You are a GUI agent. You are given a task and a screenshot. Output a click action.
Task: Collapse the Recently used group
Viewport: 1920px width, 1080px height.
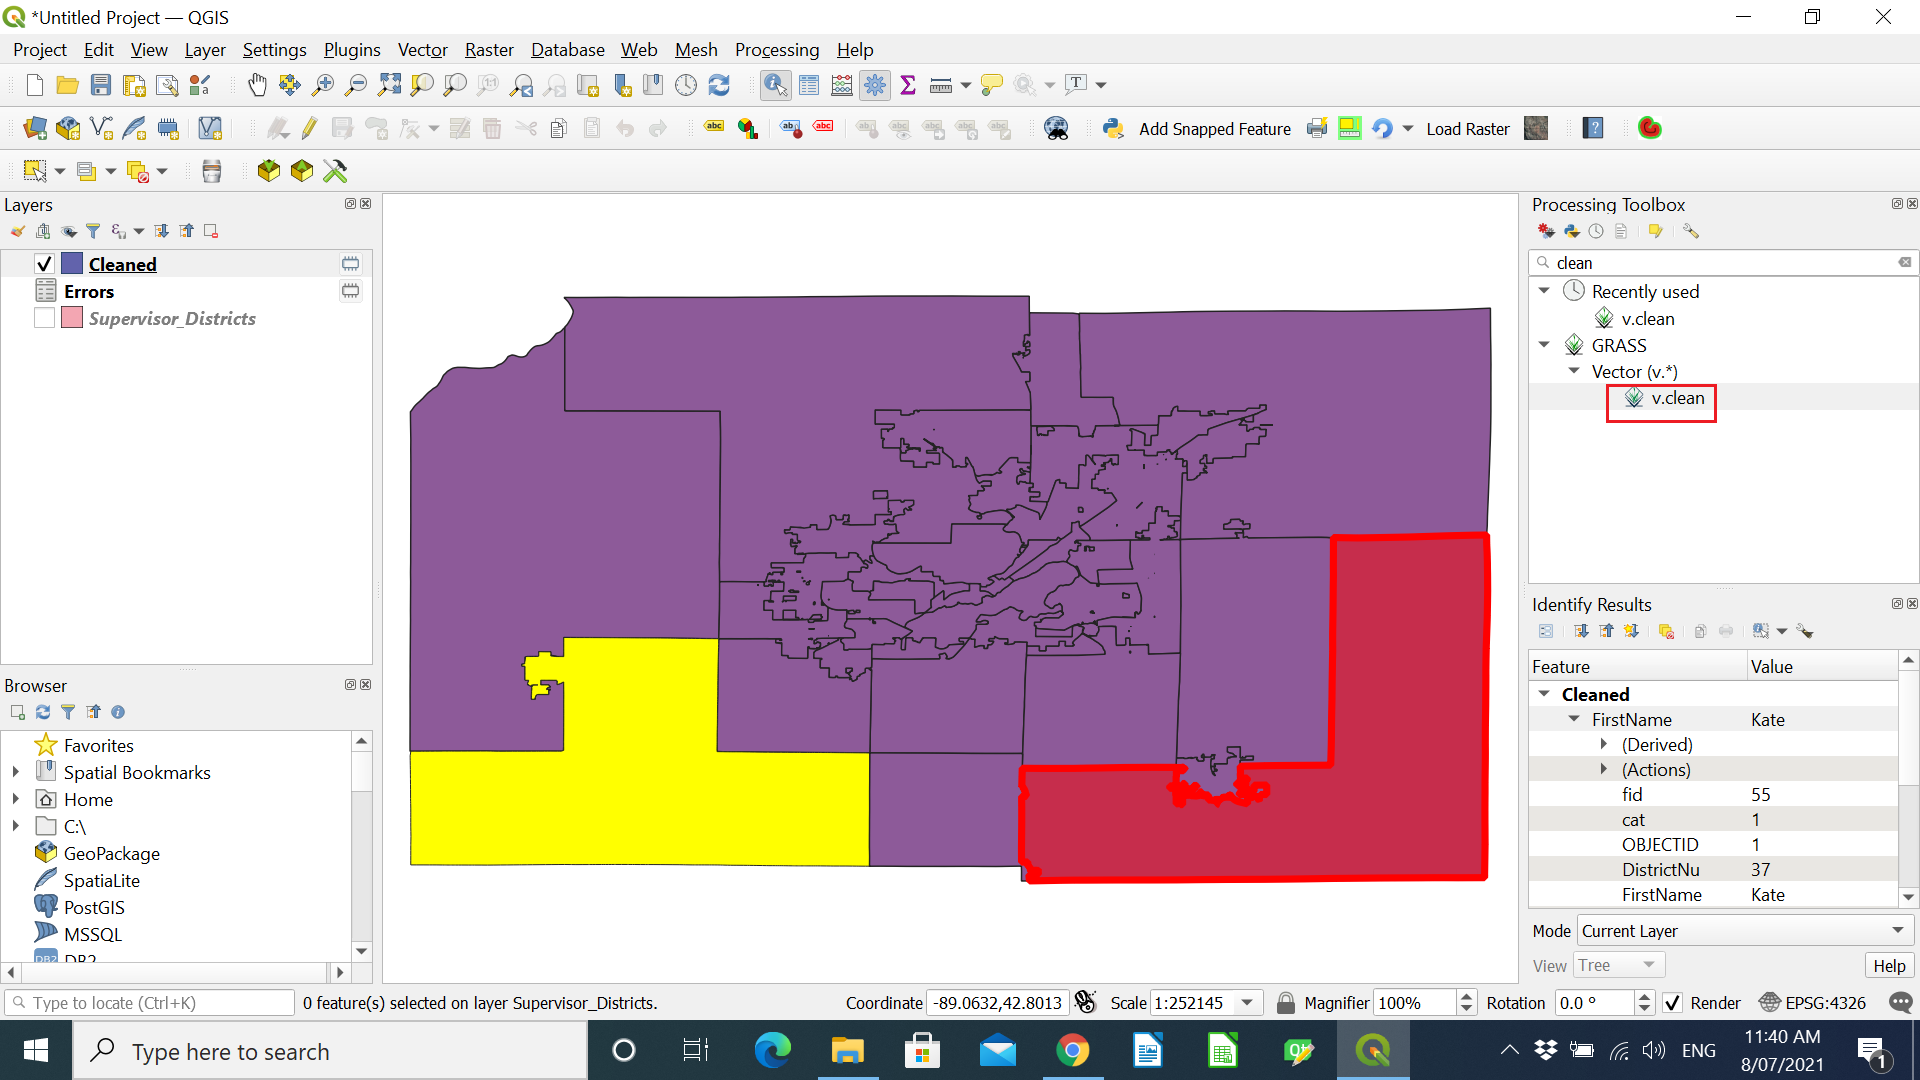tap(1545, 291)
